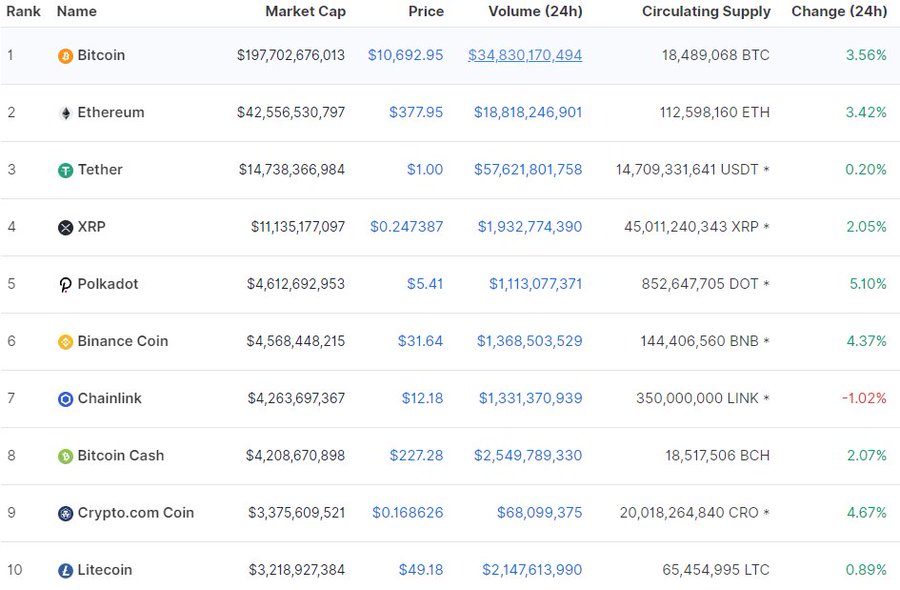The height and width of the screenshot is (590, 900).
Task: Open the Chainlink coin page link
Action: [110, 398]
